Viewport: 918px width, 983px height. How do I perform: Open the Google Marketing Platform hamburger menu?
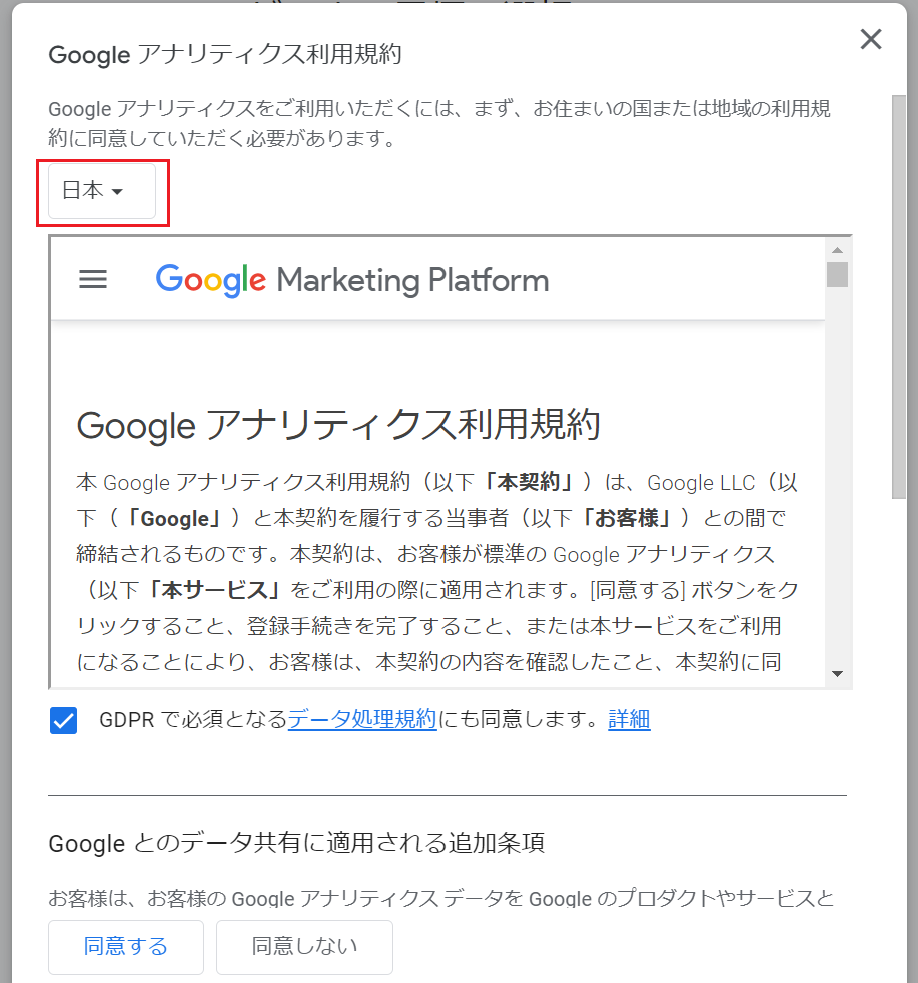[93, 279]
